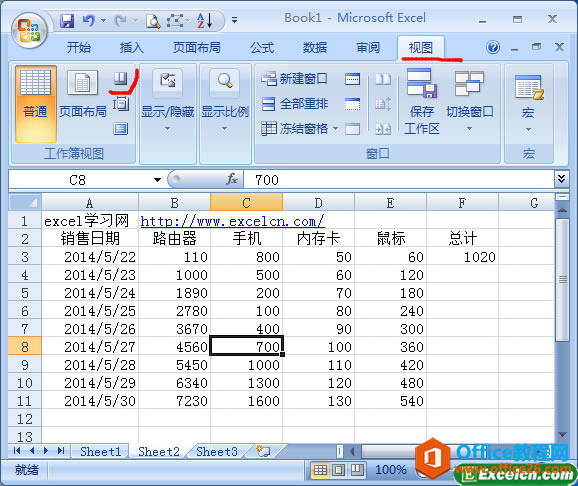Undo the last action
Viewport: 578px width, 486px height.
point(88,21)
